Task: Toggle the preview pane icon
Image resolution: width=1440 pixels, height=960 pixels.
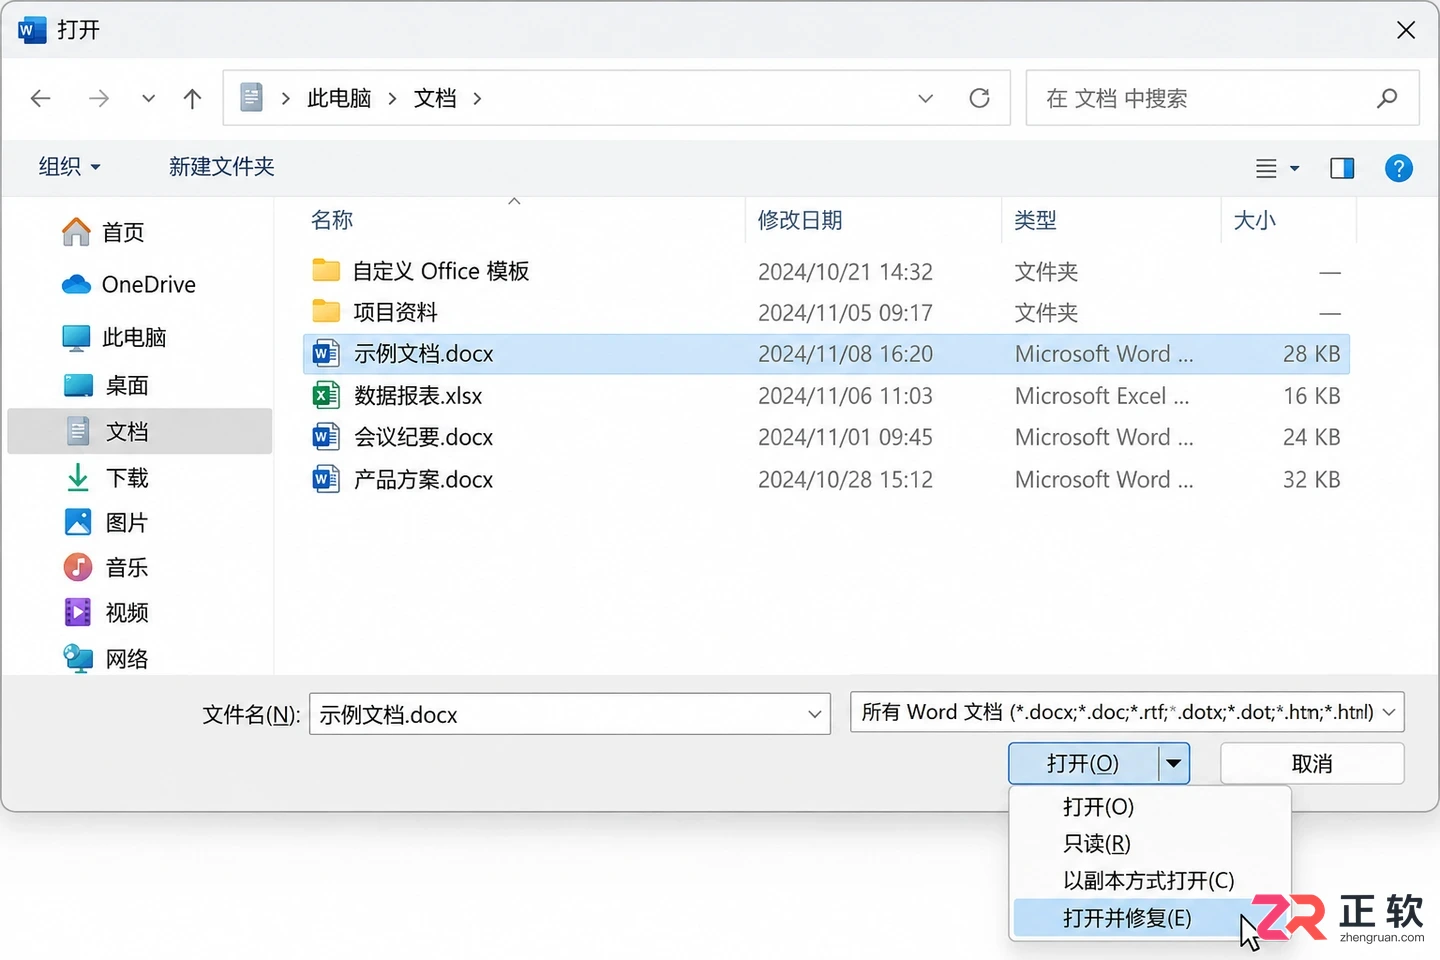Action: click(x=1342, y=168)
